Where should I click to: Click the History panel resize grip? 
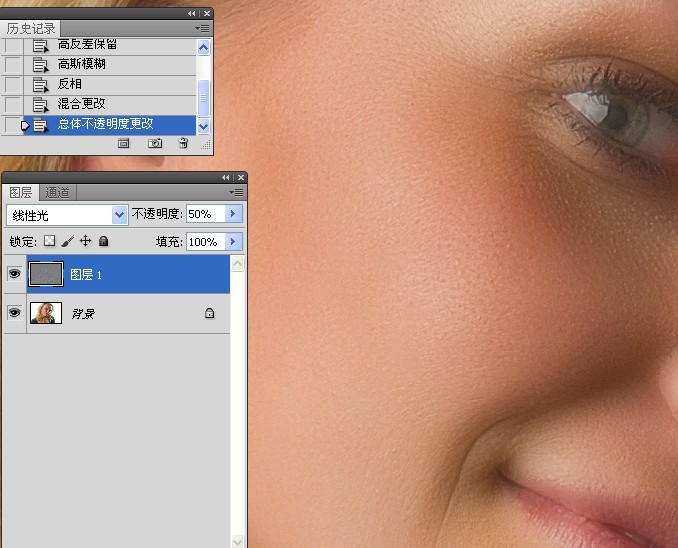click(x=206, y=145)
